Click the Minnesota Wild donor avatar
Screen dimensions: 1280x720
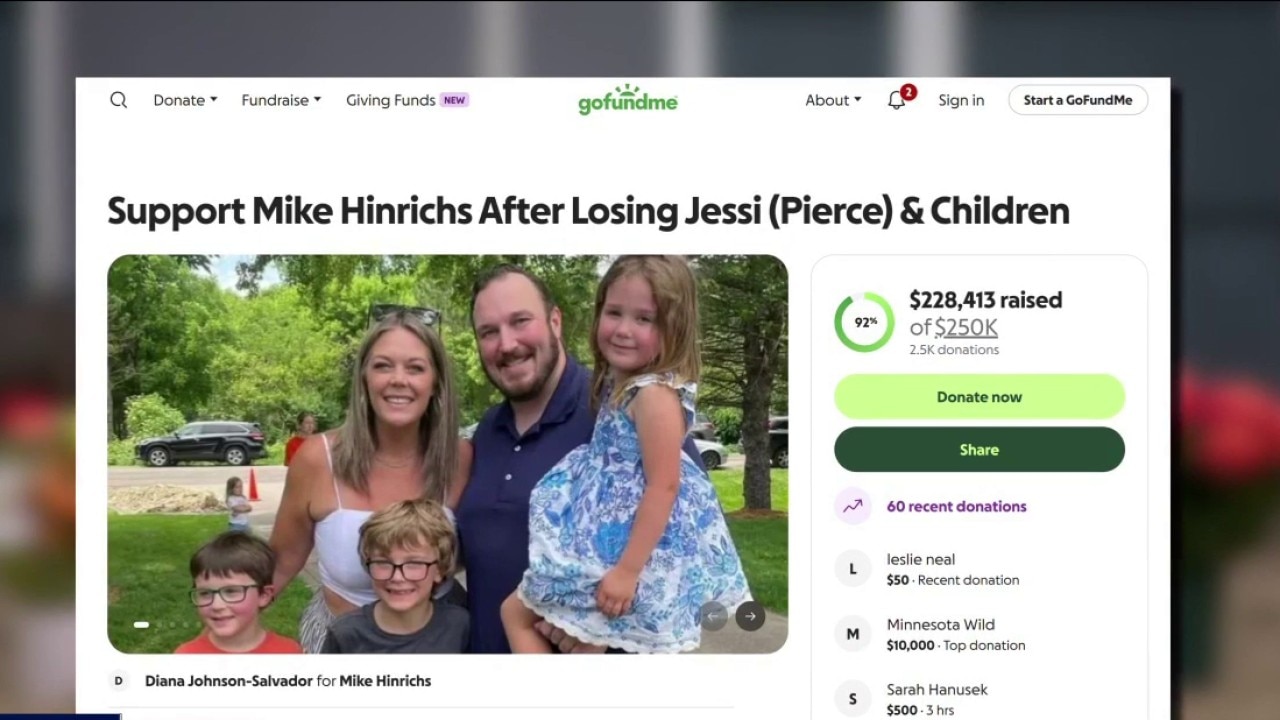[853, 634]
